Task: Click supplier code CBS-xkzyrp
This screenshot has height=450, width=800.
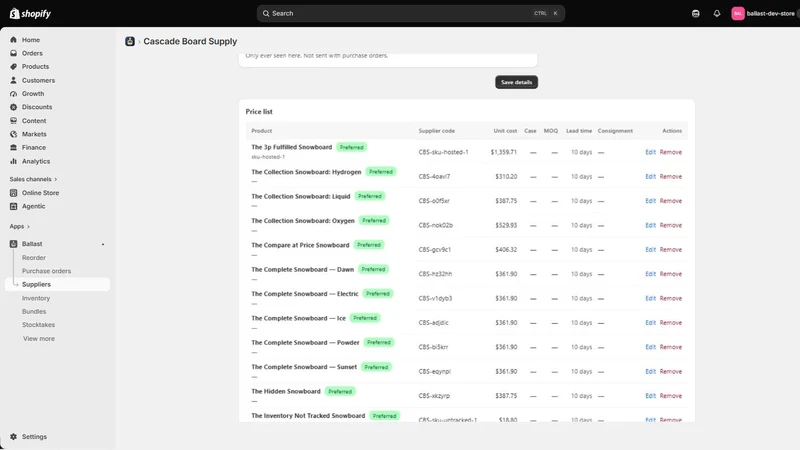Action: coord(434,396)
